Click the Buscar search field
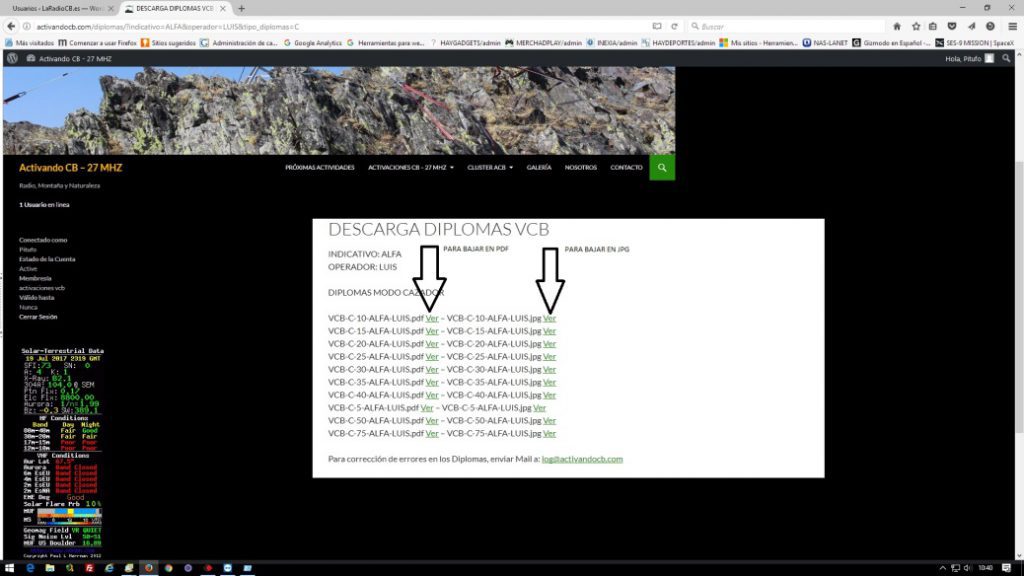This screenshot has width=1024, height=576. pyautogui.click(x=787, y=26)
